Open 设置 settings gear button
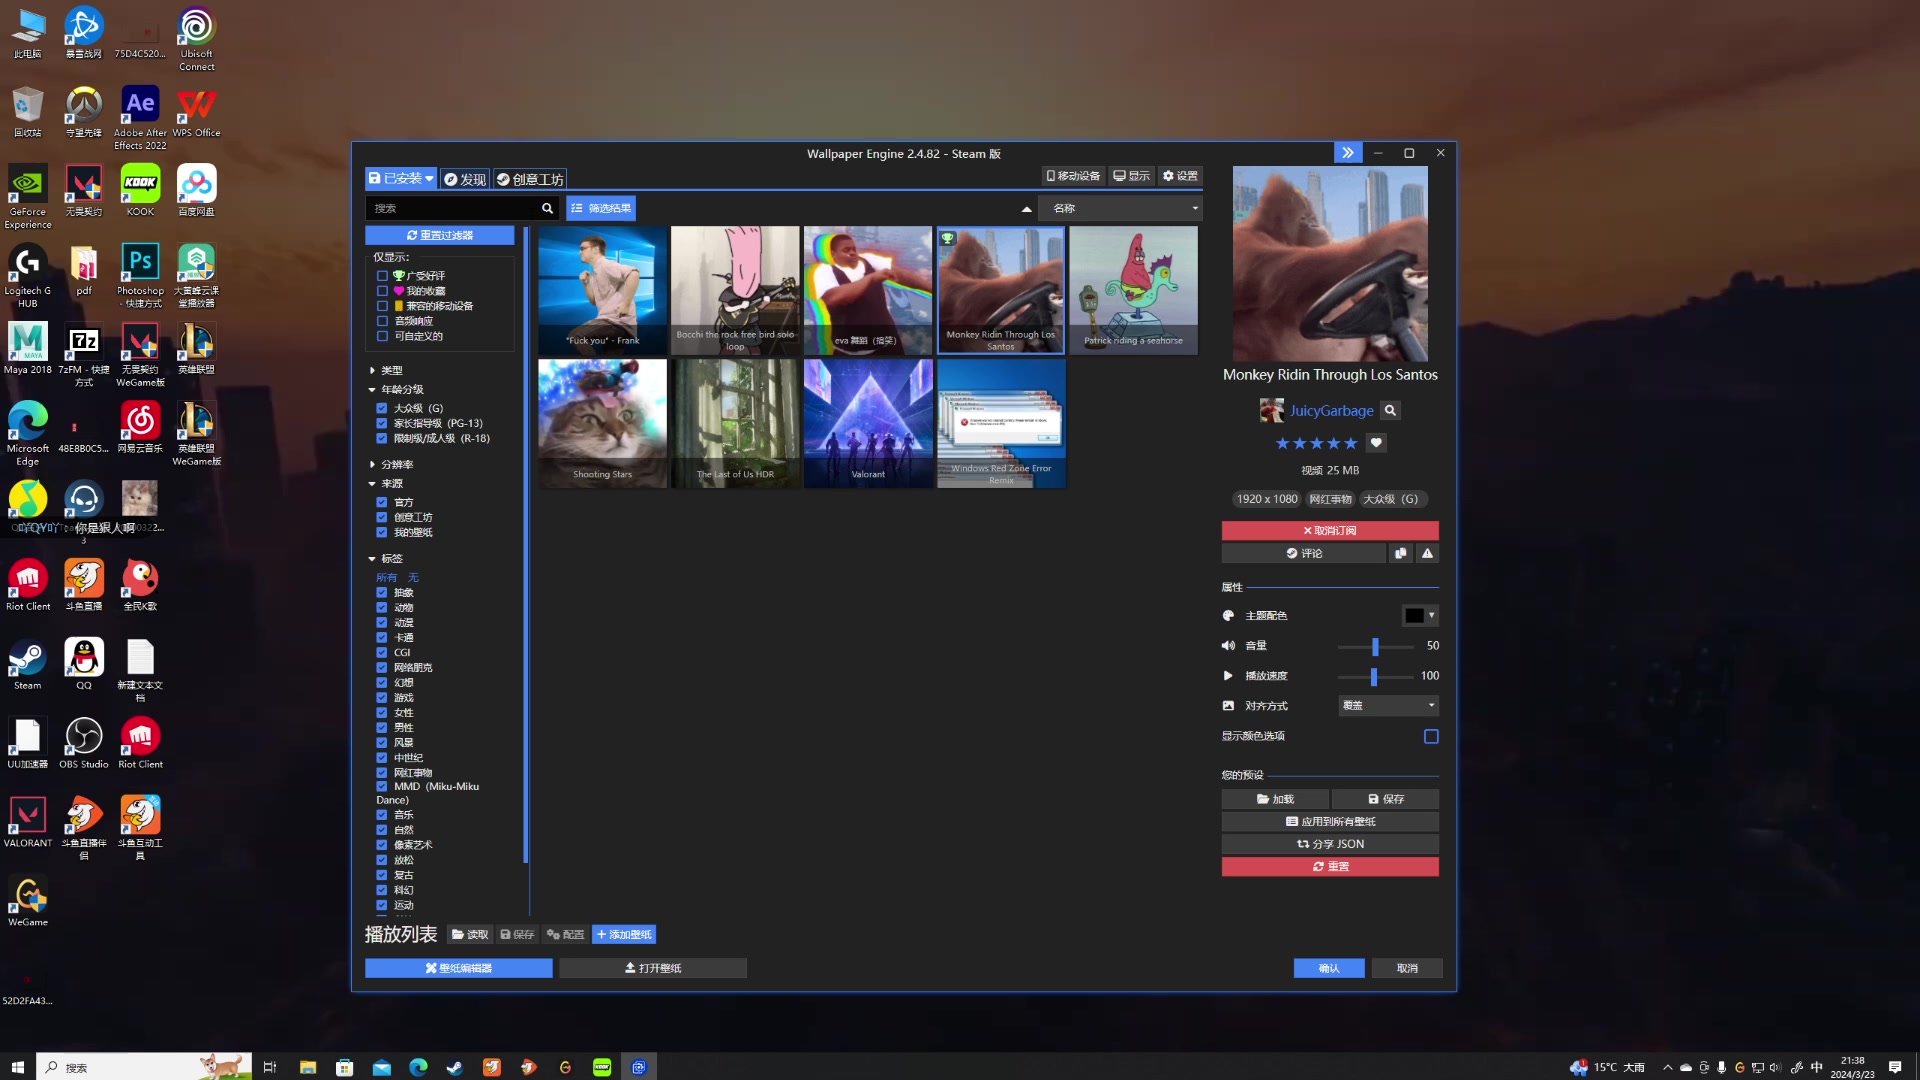 pyautogui.click(x=1180, y=176)
